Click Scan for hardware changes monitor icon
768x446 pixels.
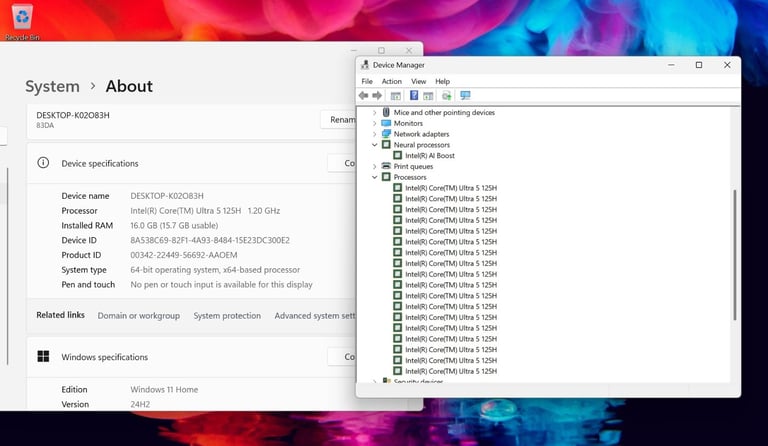[x=465, y=95]
